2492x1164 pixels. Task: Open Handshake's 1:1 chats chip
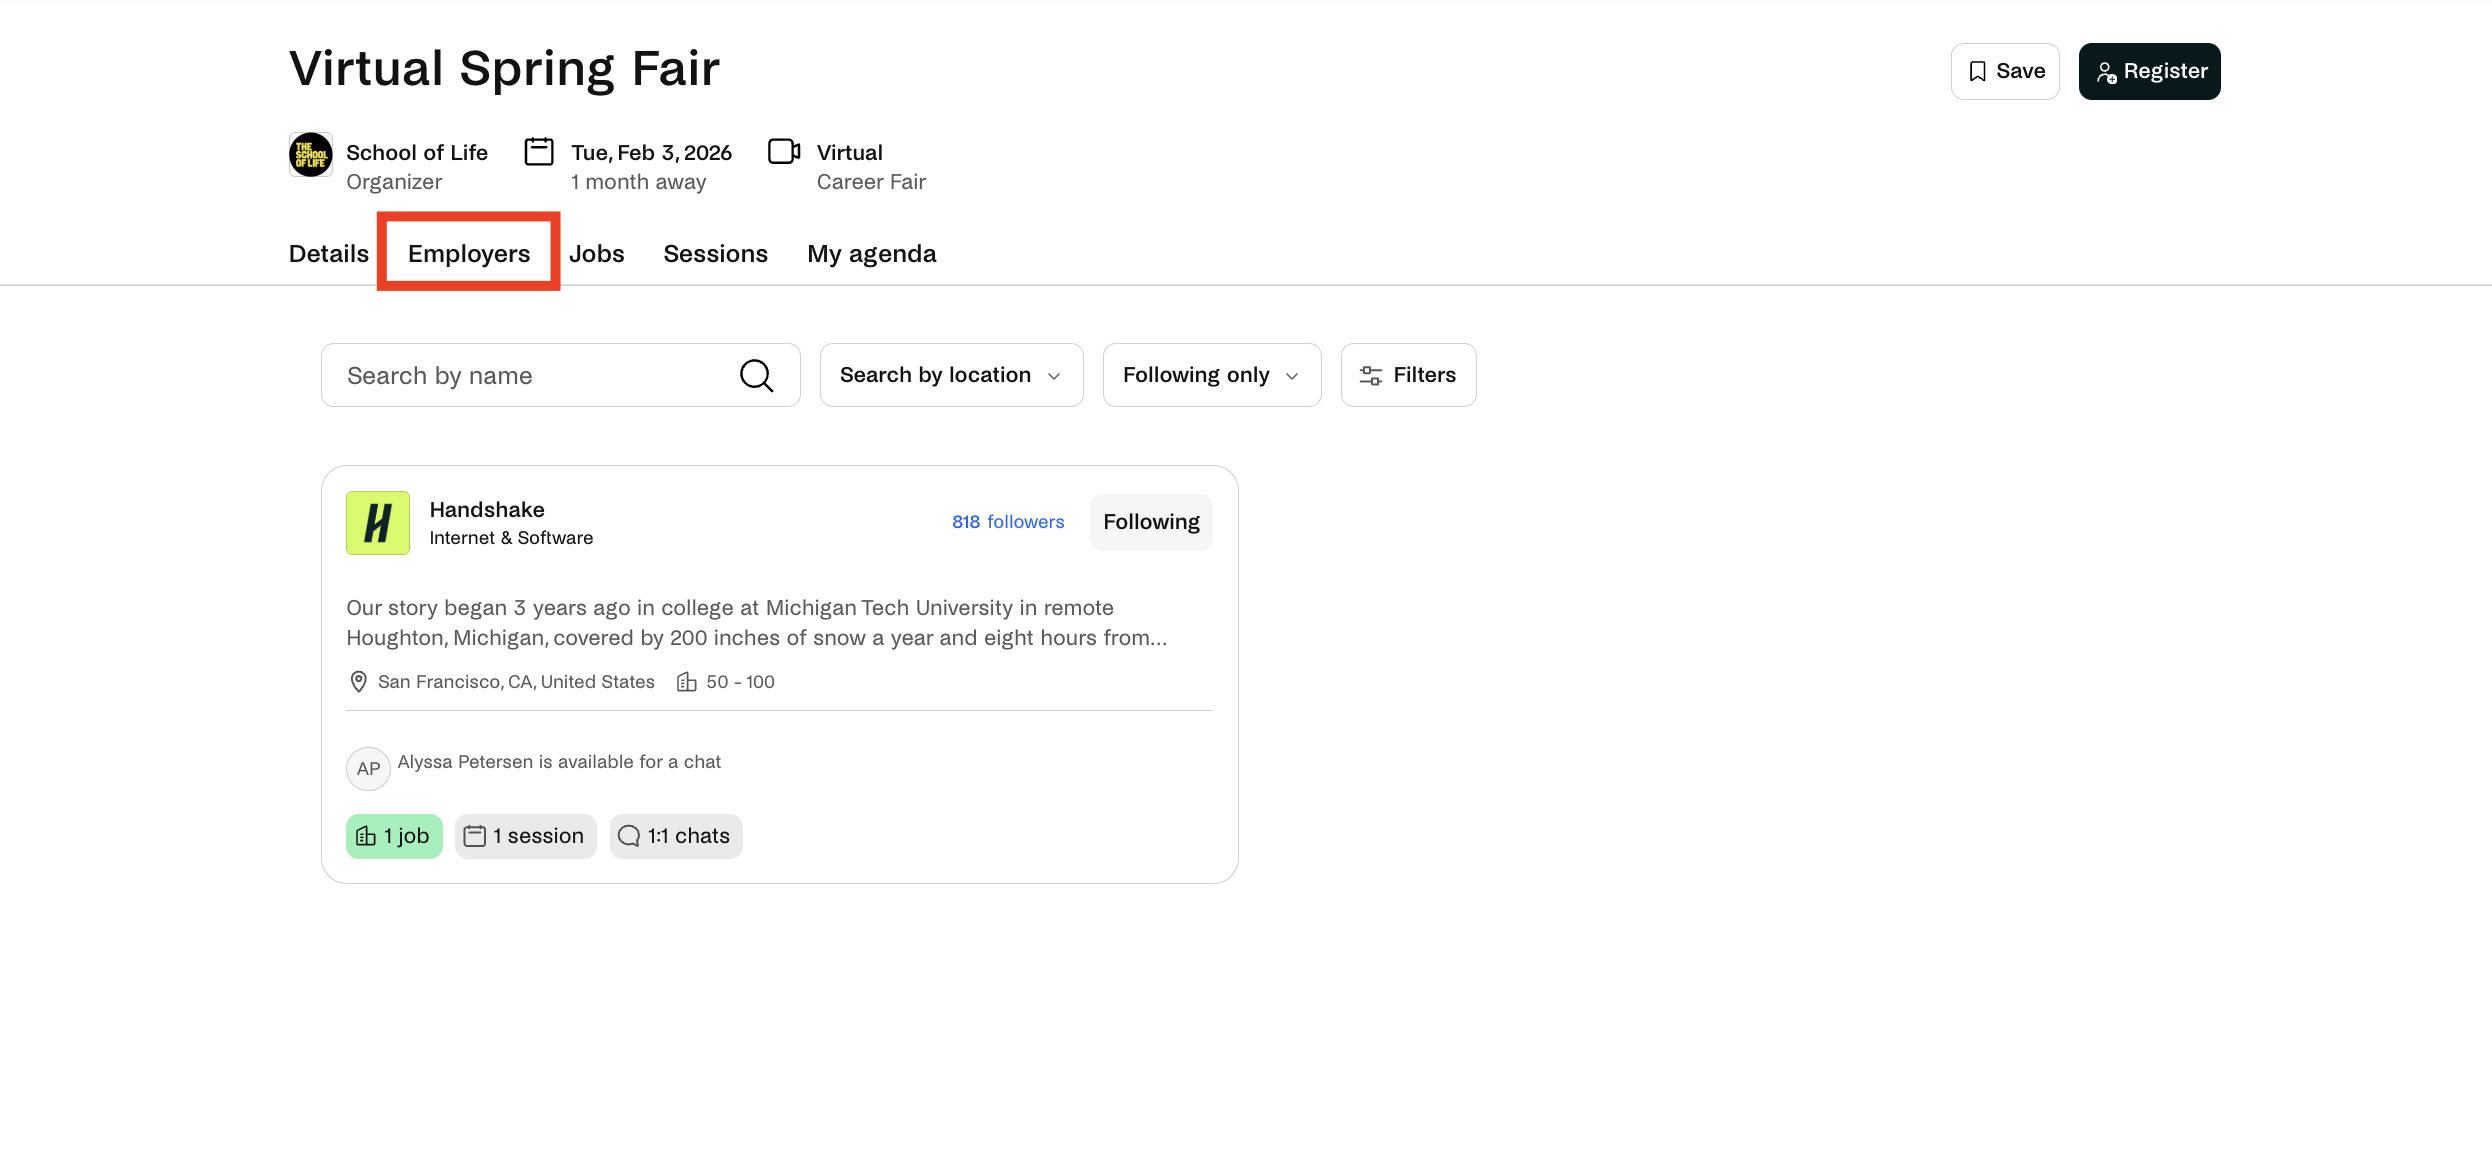[676, 836]
